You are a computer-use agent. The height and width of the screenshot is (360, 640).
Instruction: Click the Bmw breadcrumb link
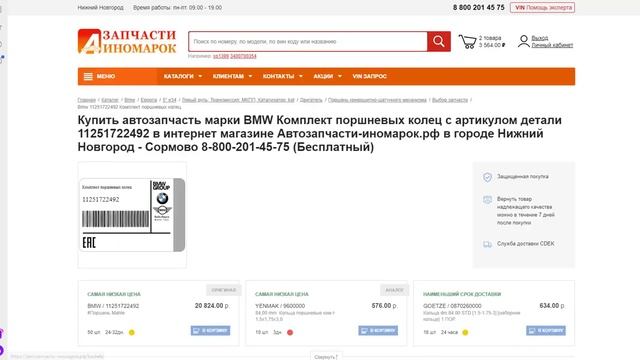(129, 100)
